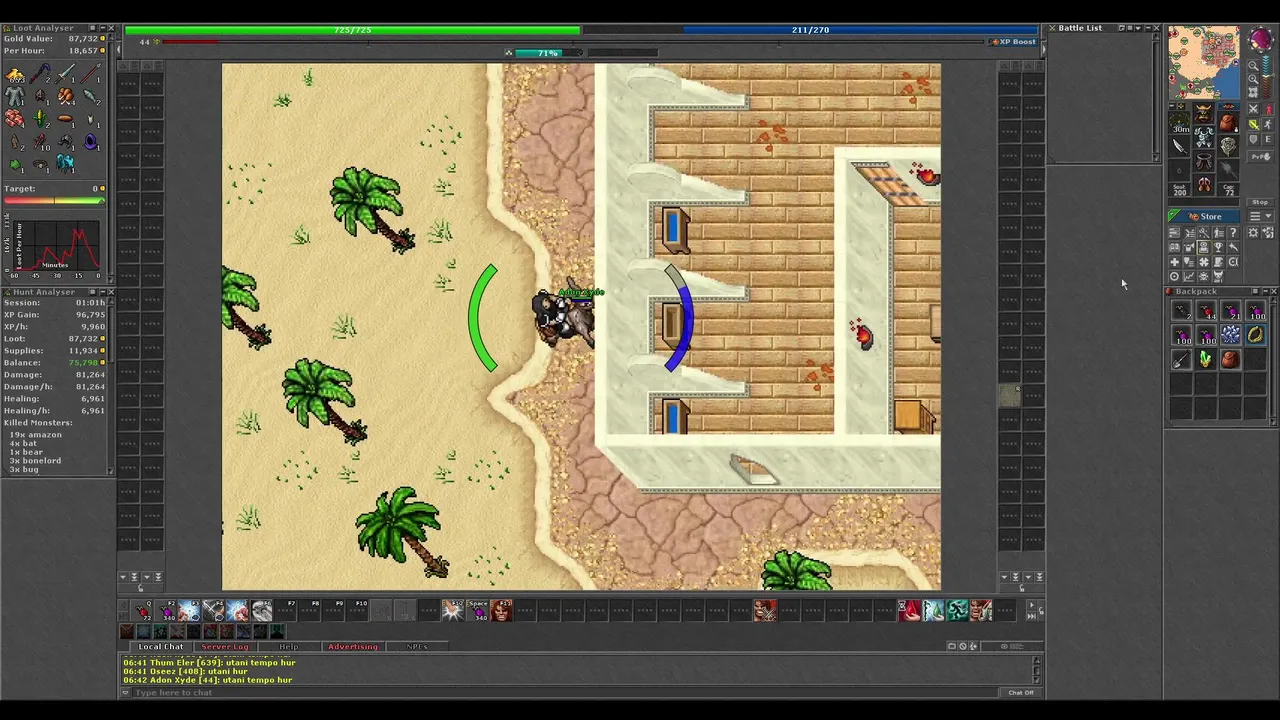The width and height of the screenshot is (1280, 720).
Task: Click the knife in the weapon slot
Action: (x=1180, y=145)
